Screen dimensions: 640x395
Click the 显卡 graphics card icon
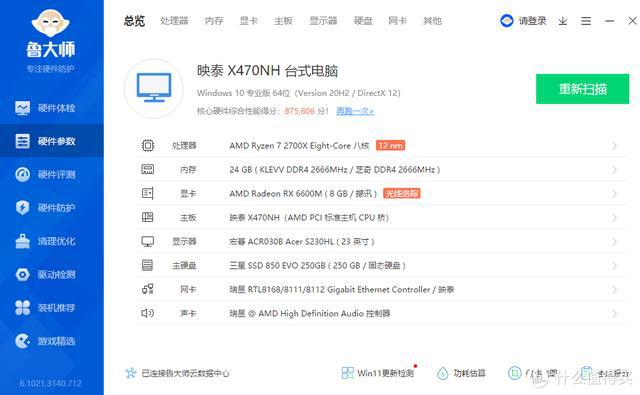pos(148,193)
